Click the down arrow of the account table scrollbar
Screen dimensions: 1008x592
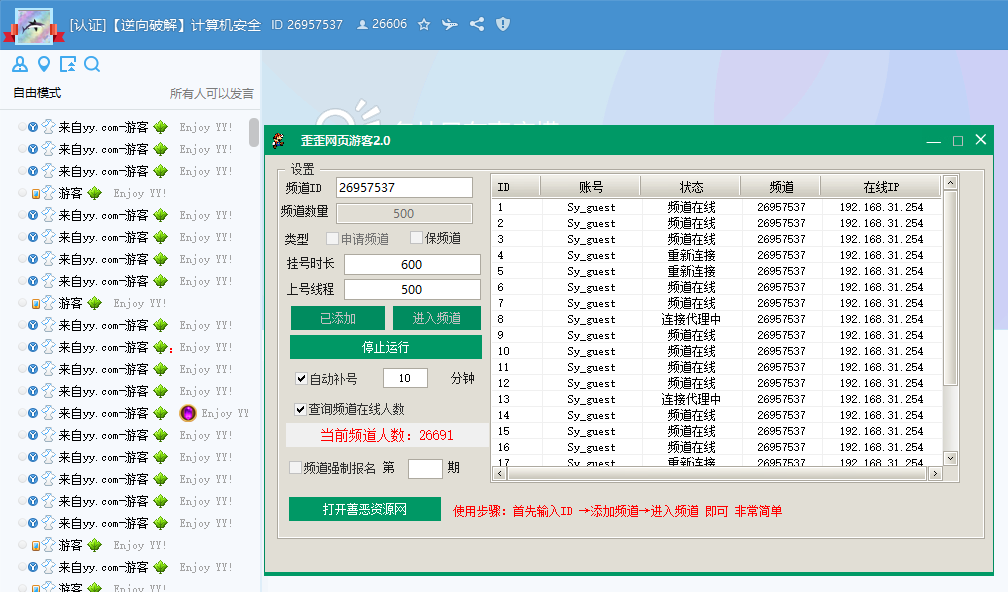pyautogui.click(x=949, y=459)
